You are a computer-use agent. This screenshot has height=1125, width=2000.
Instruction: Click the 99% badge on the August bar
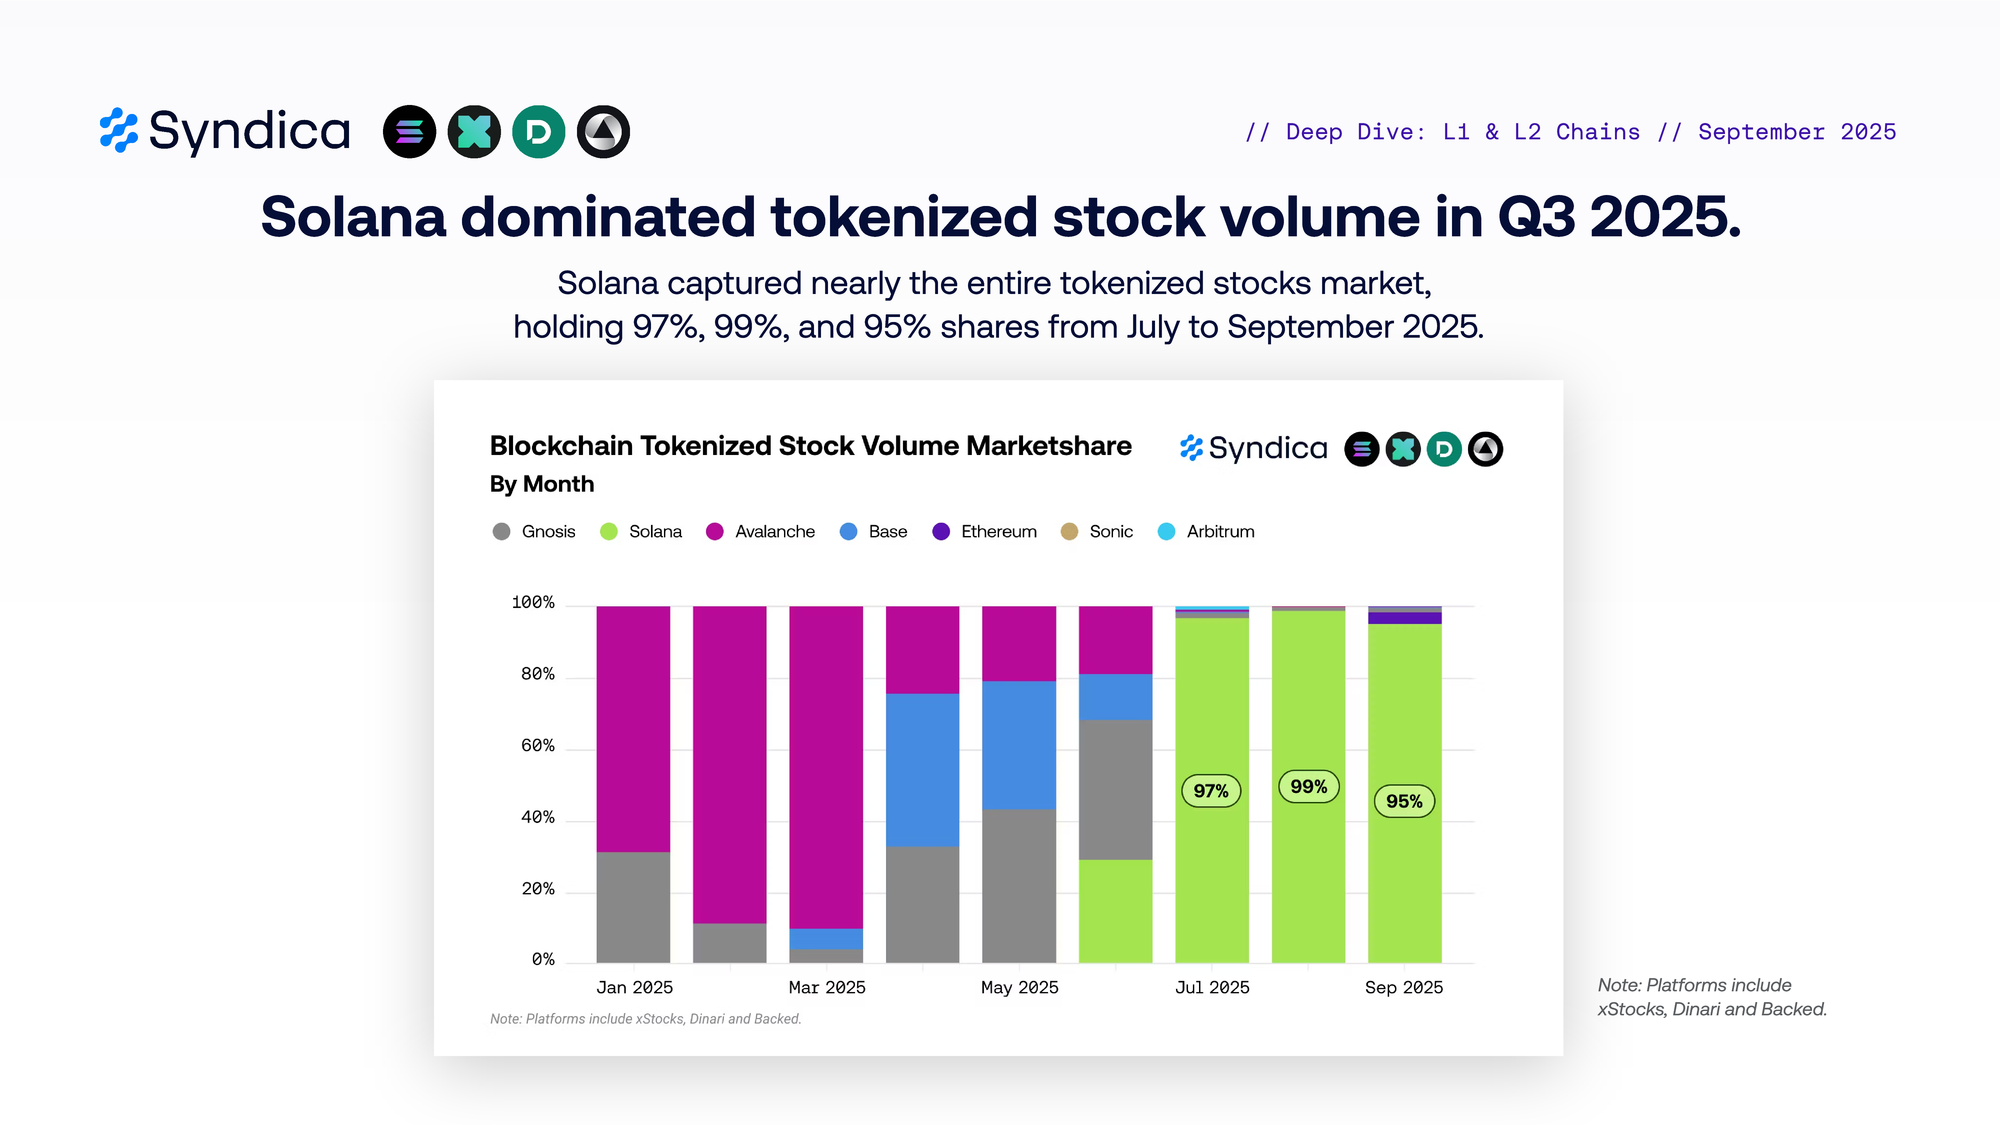pyautogui.click(x=1308, y=787)
